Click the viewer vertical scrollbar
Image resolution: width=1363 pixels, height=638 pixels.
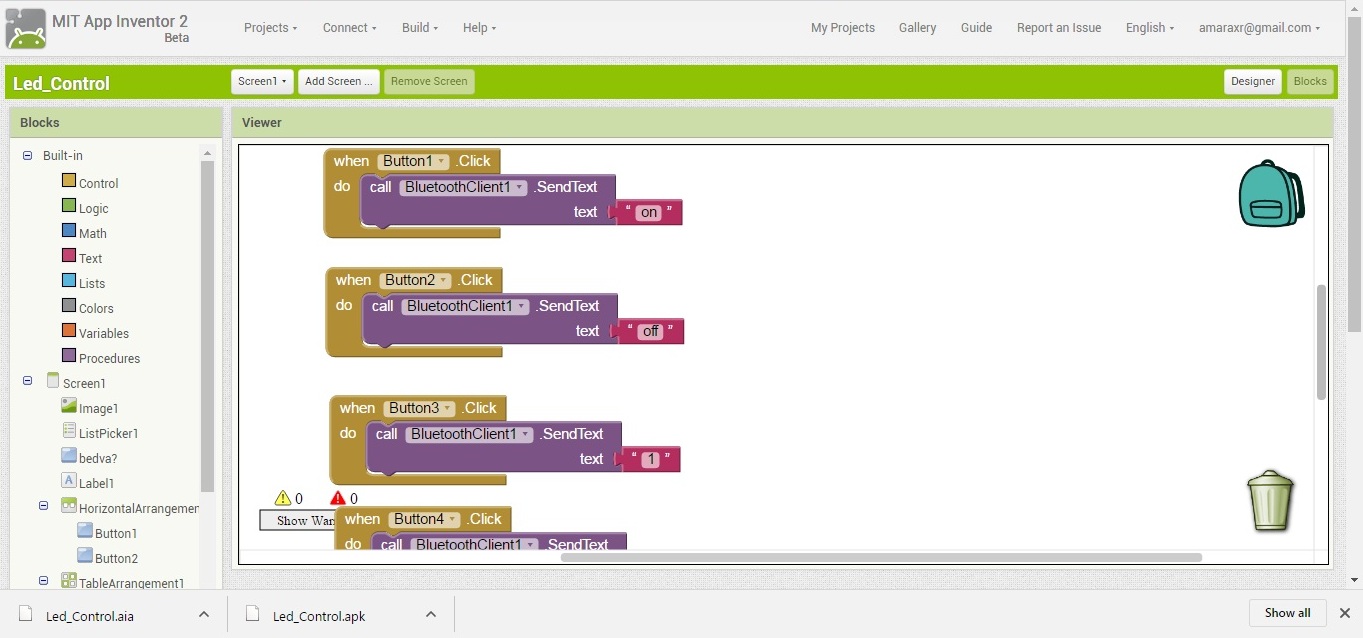point(1321,342)
